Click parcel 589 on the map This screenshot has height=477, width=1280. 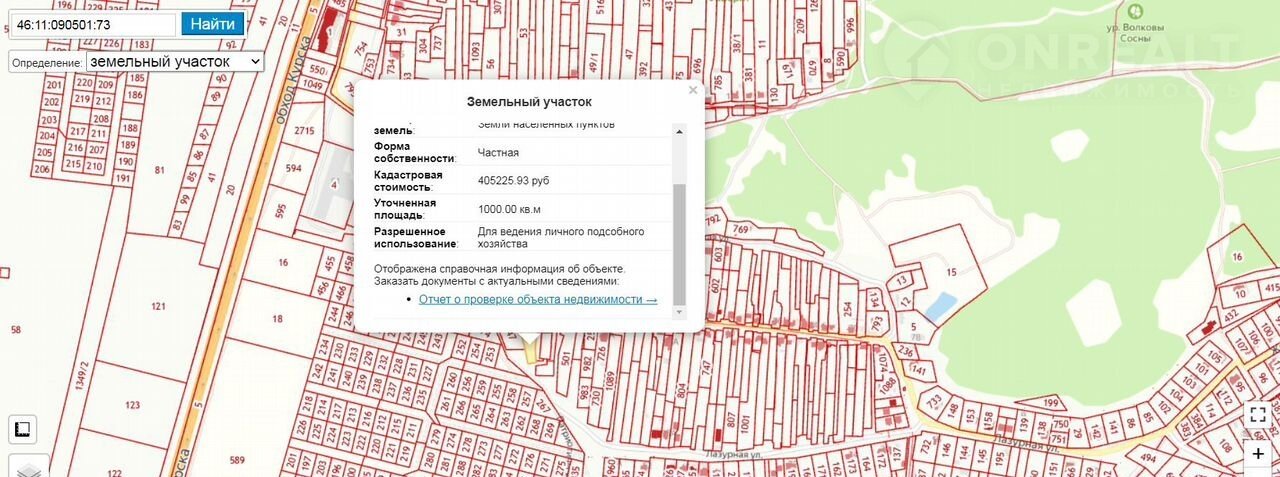point(237,459)
